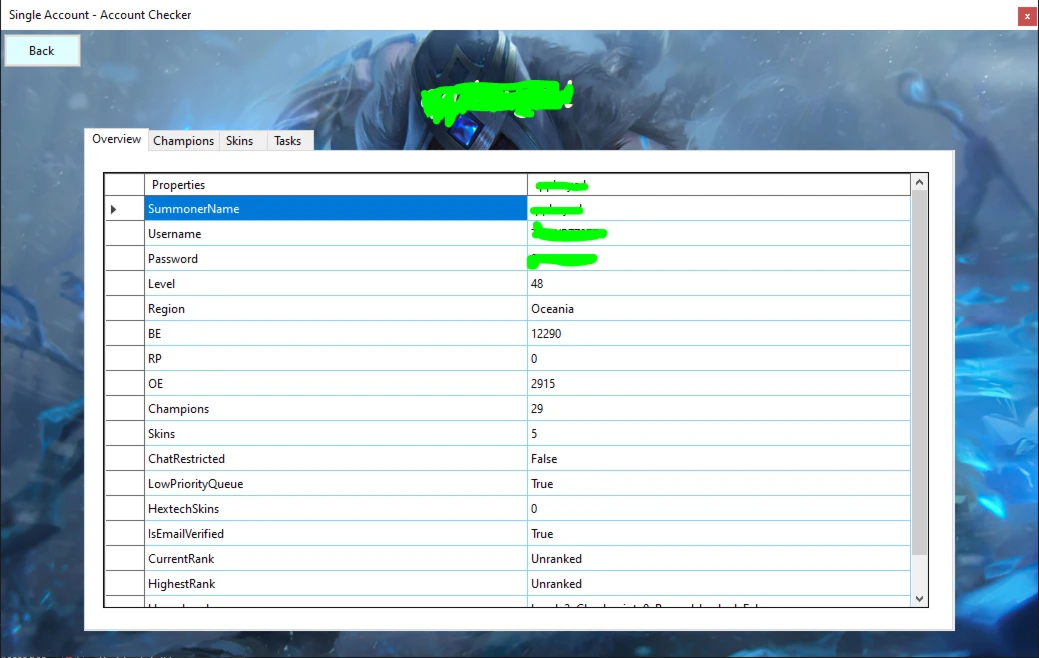Select the Tasks tab

288,141
